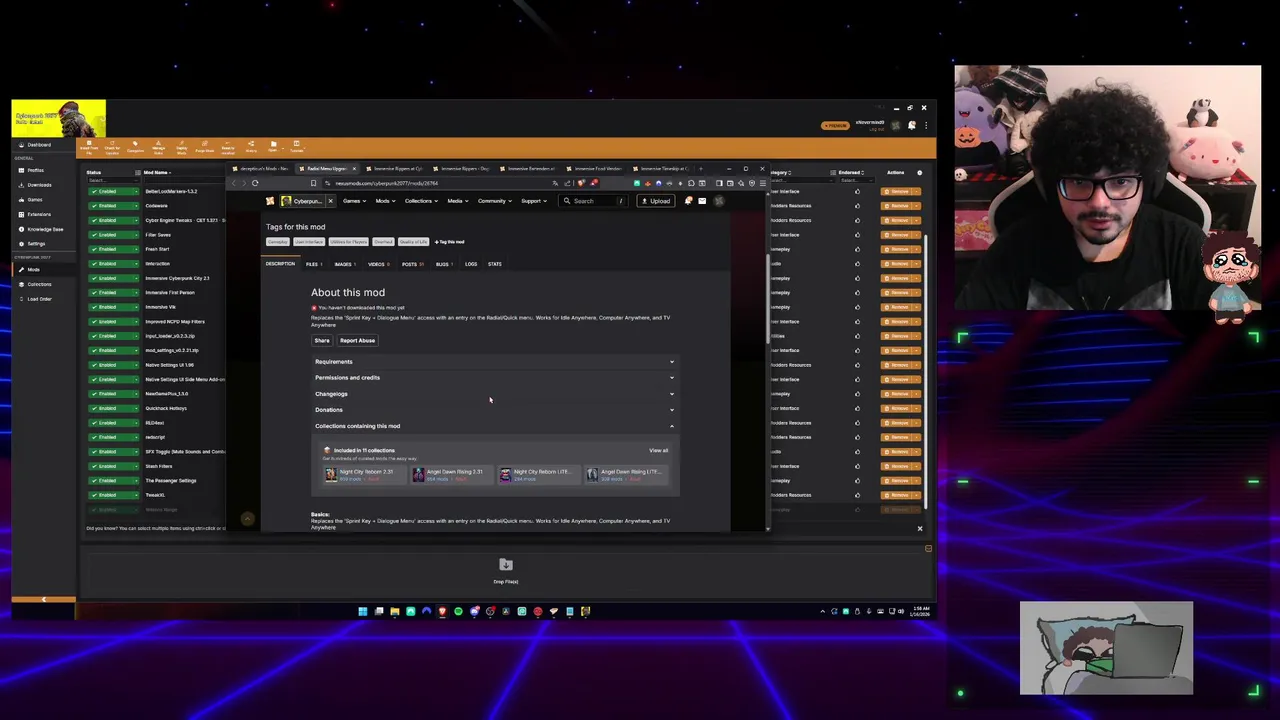Click the Reset to manifest toolbar icon
Screen dimensions: 1280x720
coord(228,147)
